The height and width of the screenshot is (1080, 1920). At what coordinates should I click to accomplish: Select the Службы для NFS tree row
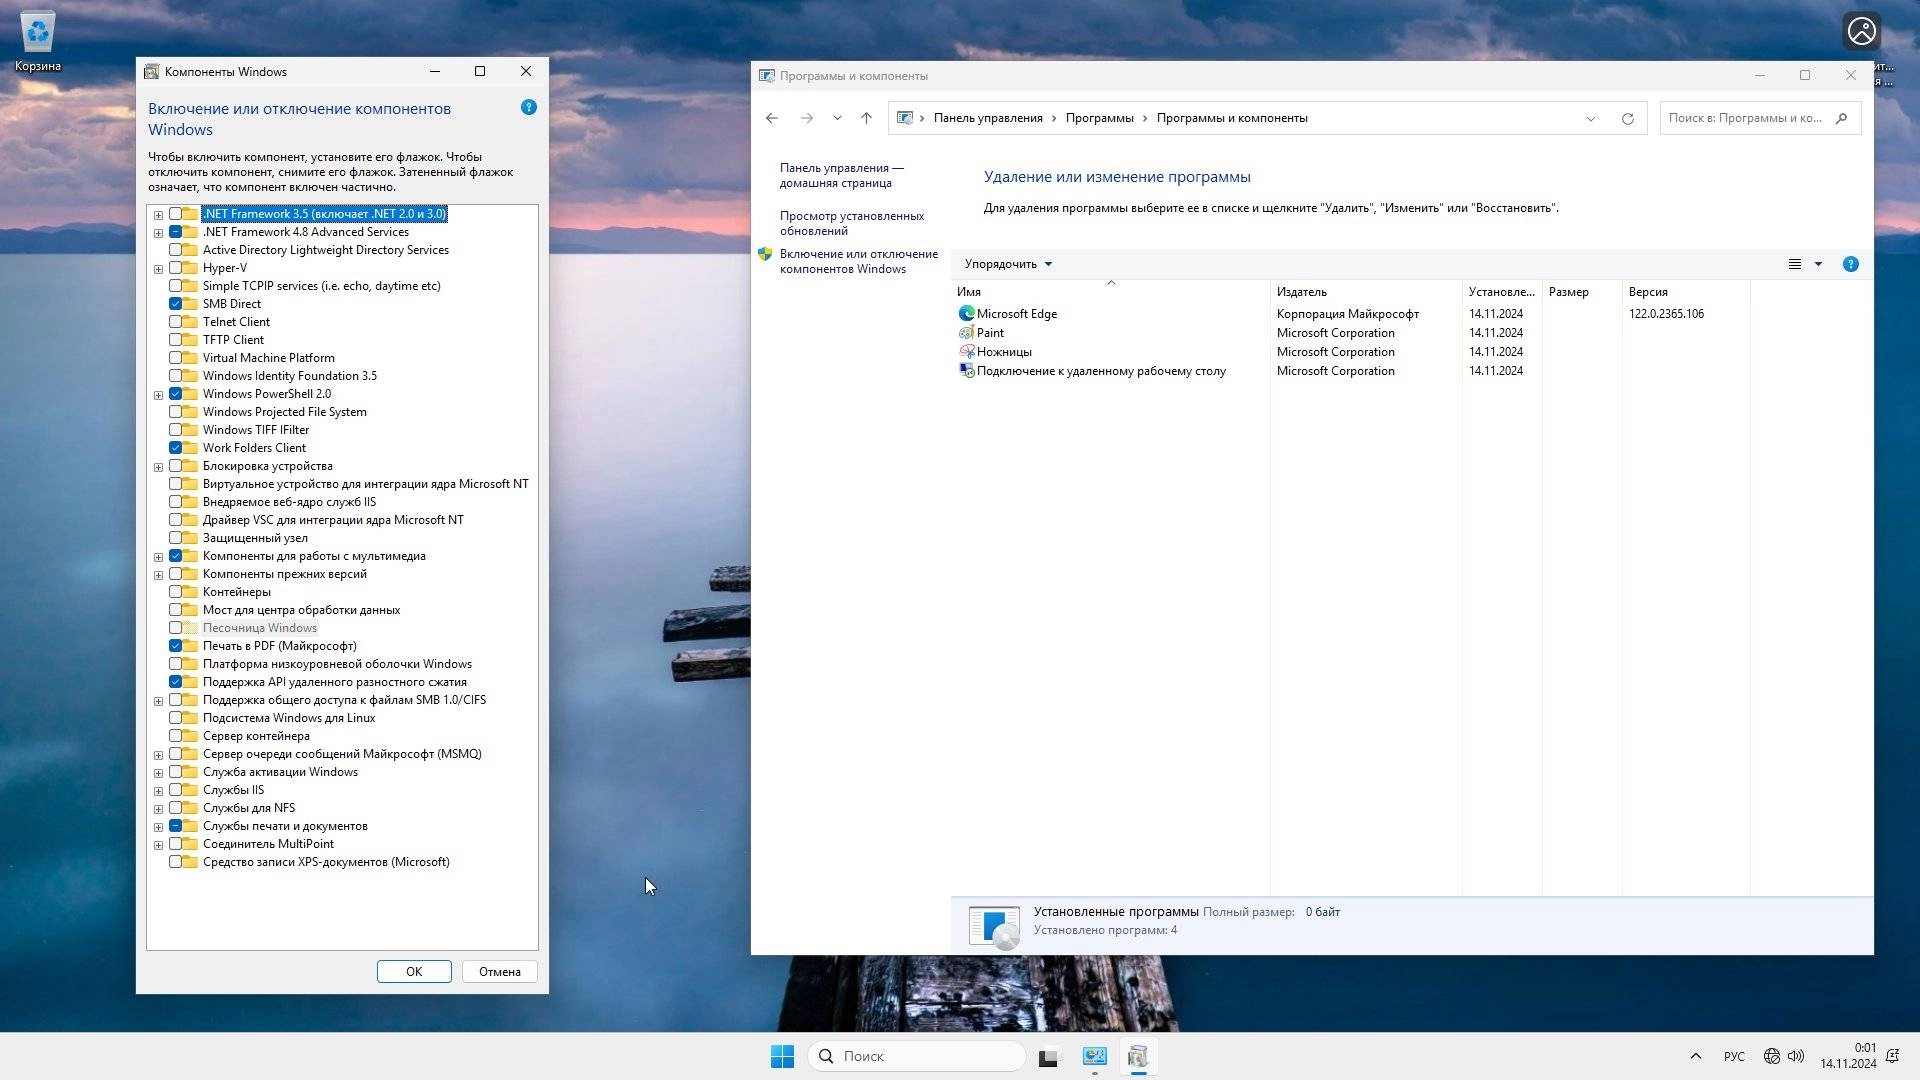click(249, 808)
